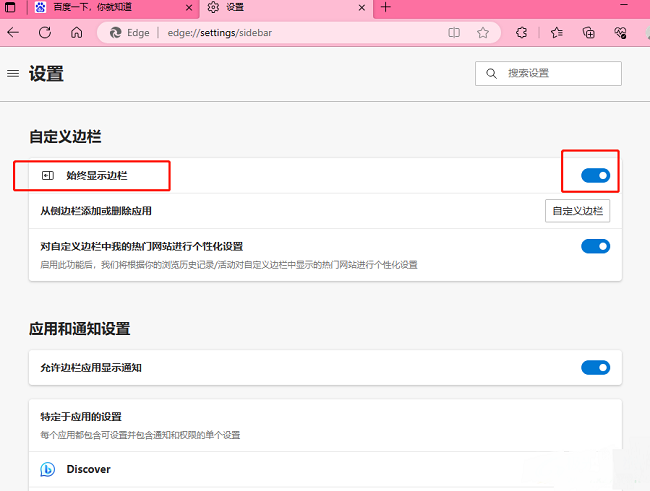The width and height of the screenshot is (650, 491).
Task: Disable the 始终显示边栏 toggle
Action: 595,176
